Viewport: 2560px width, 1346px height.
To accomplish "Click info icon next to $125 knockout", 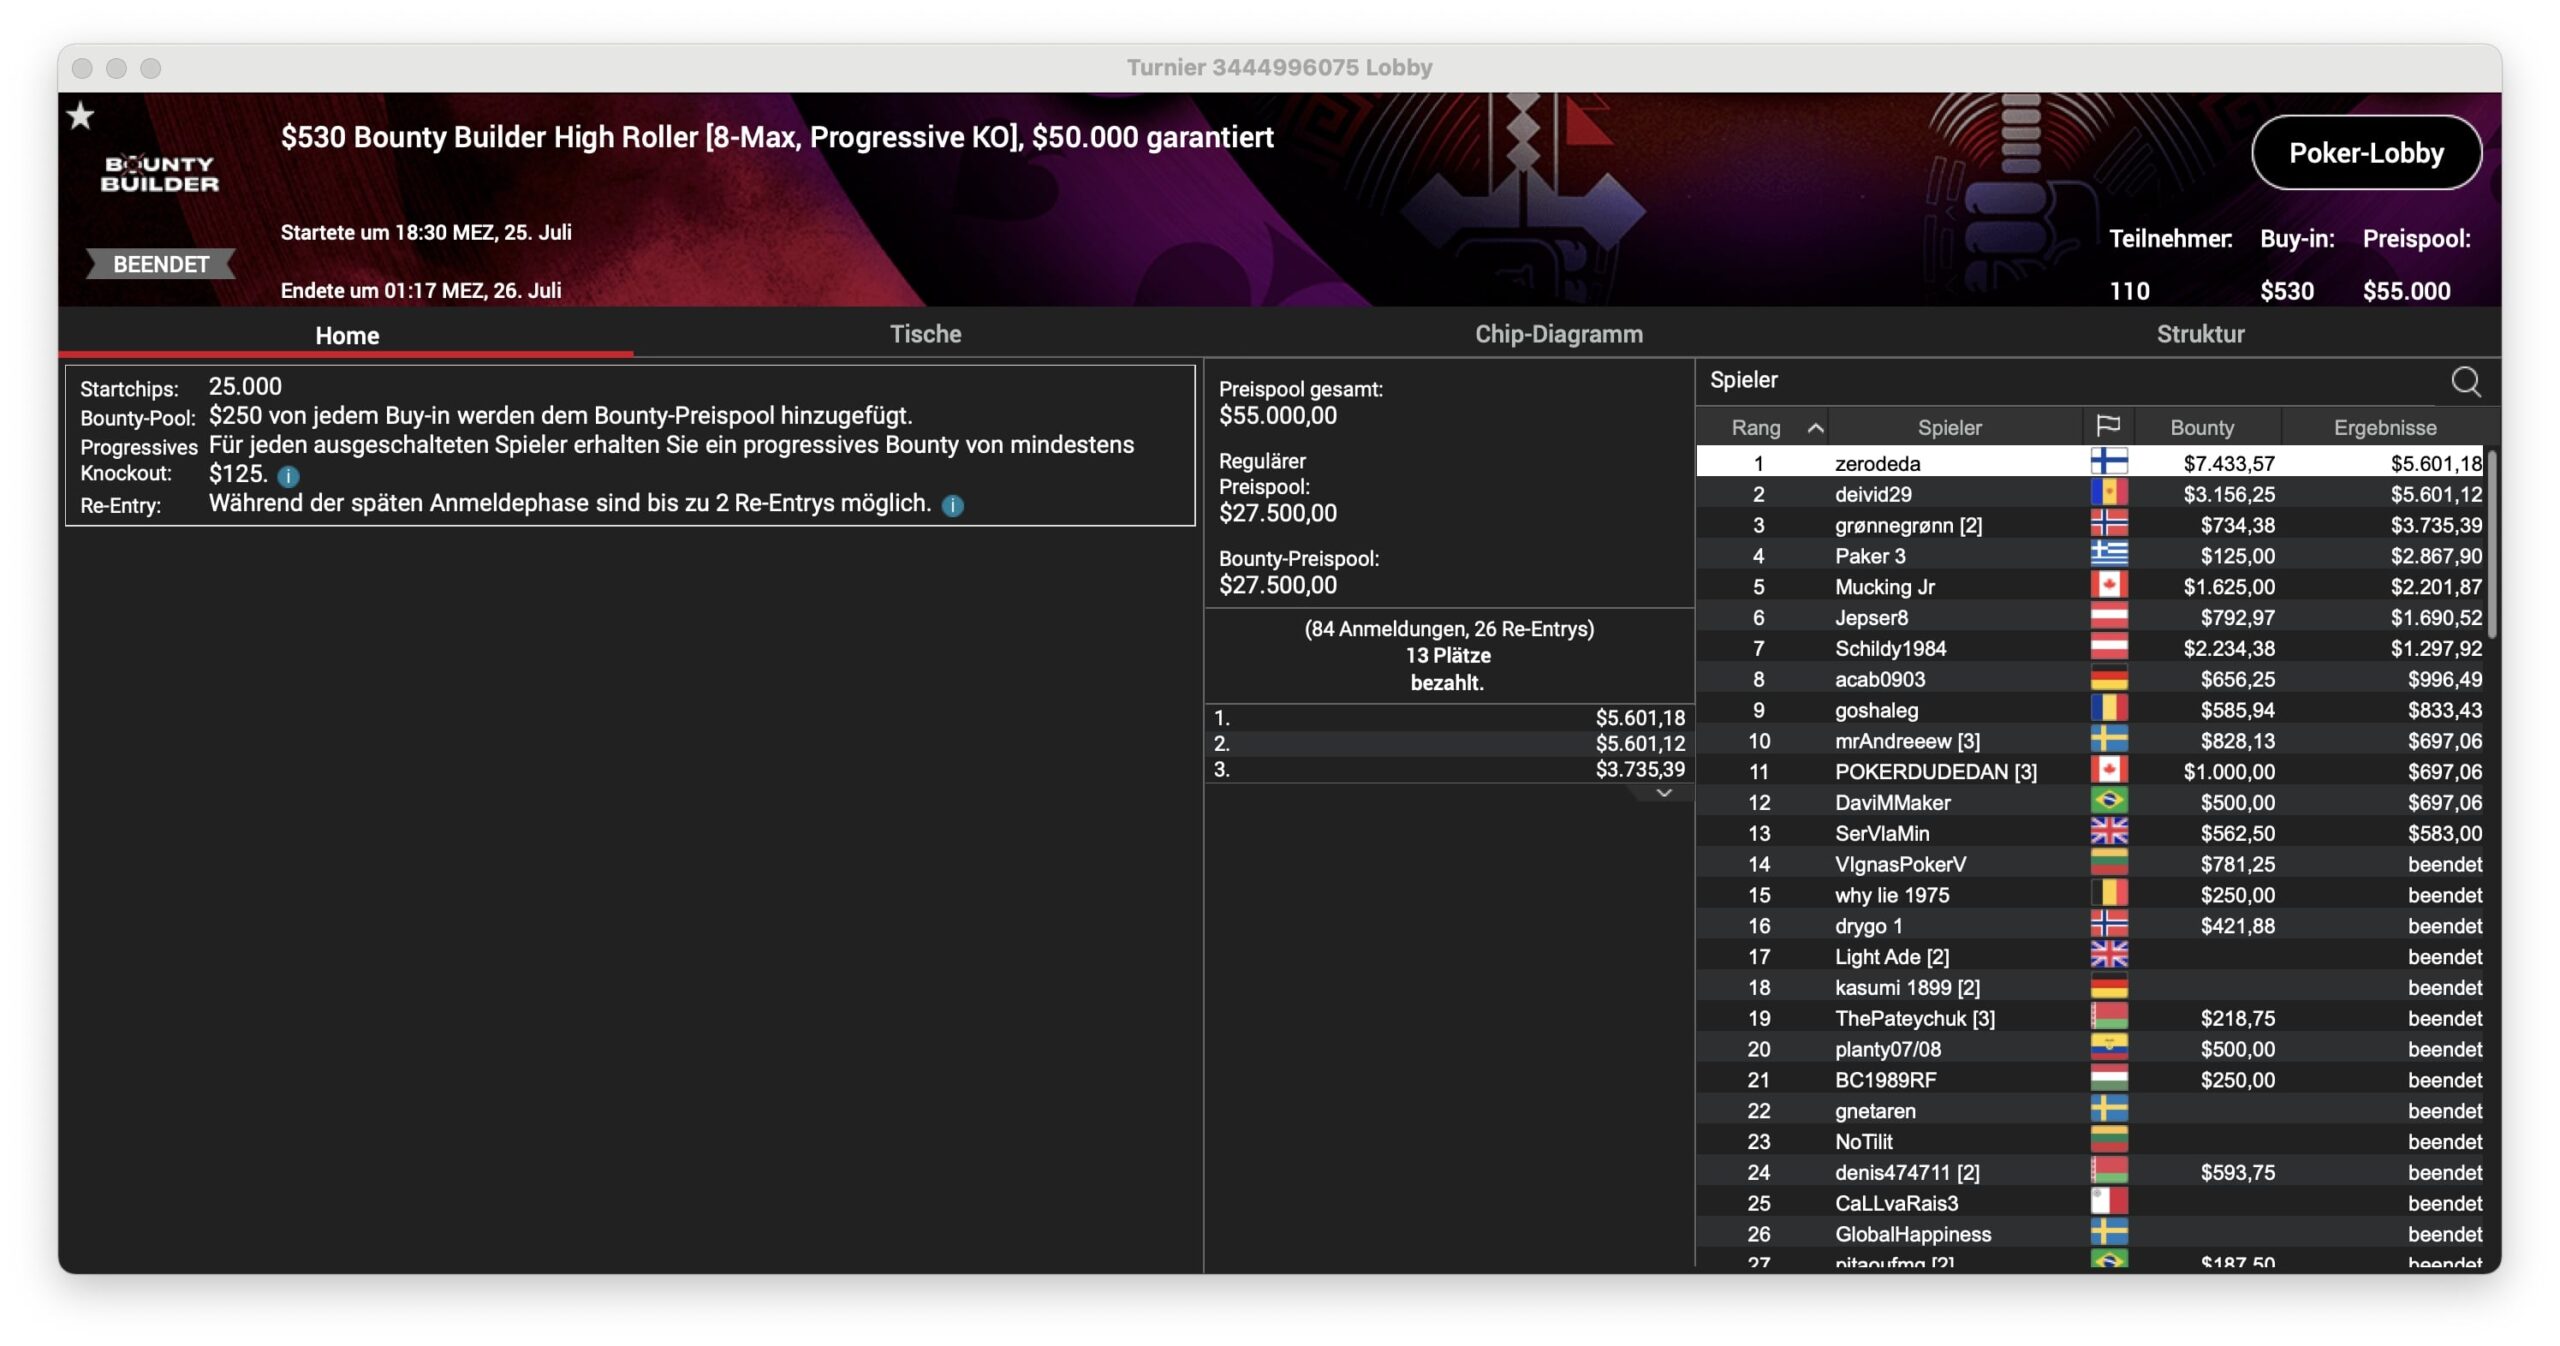I will pyautogui.click(x=288, y=476).
